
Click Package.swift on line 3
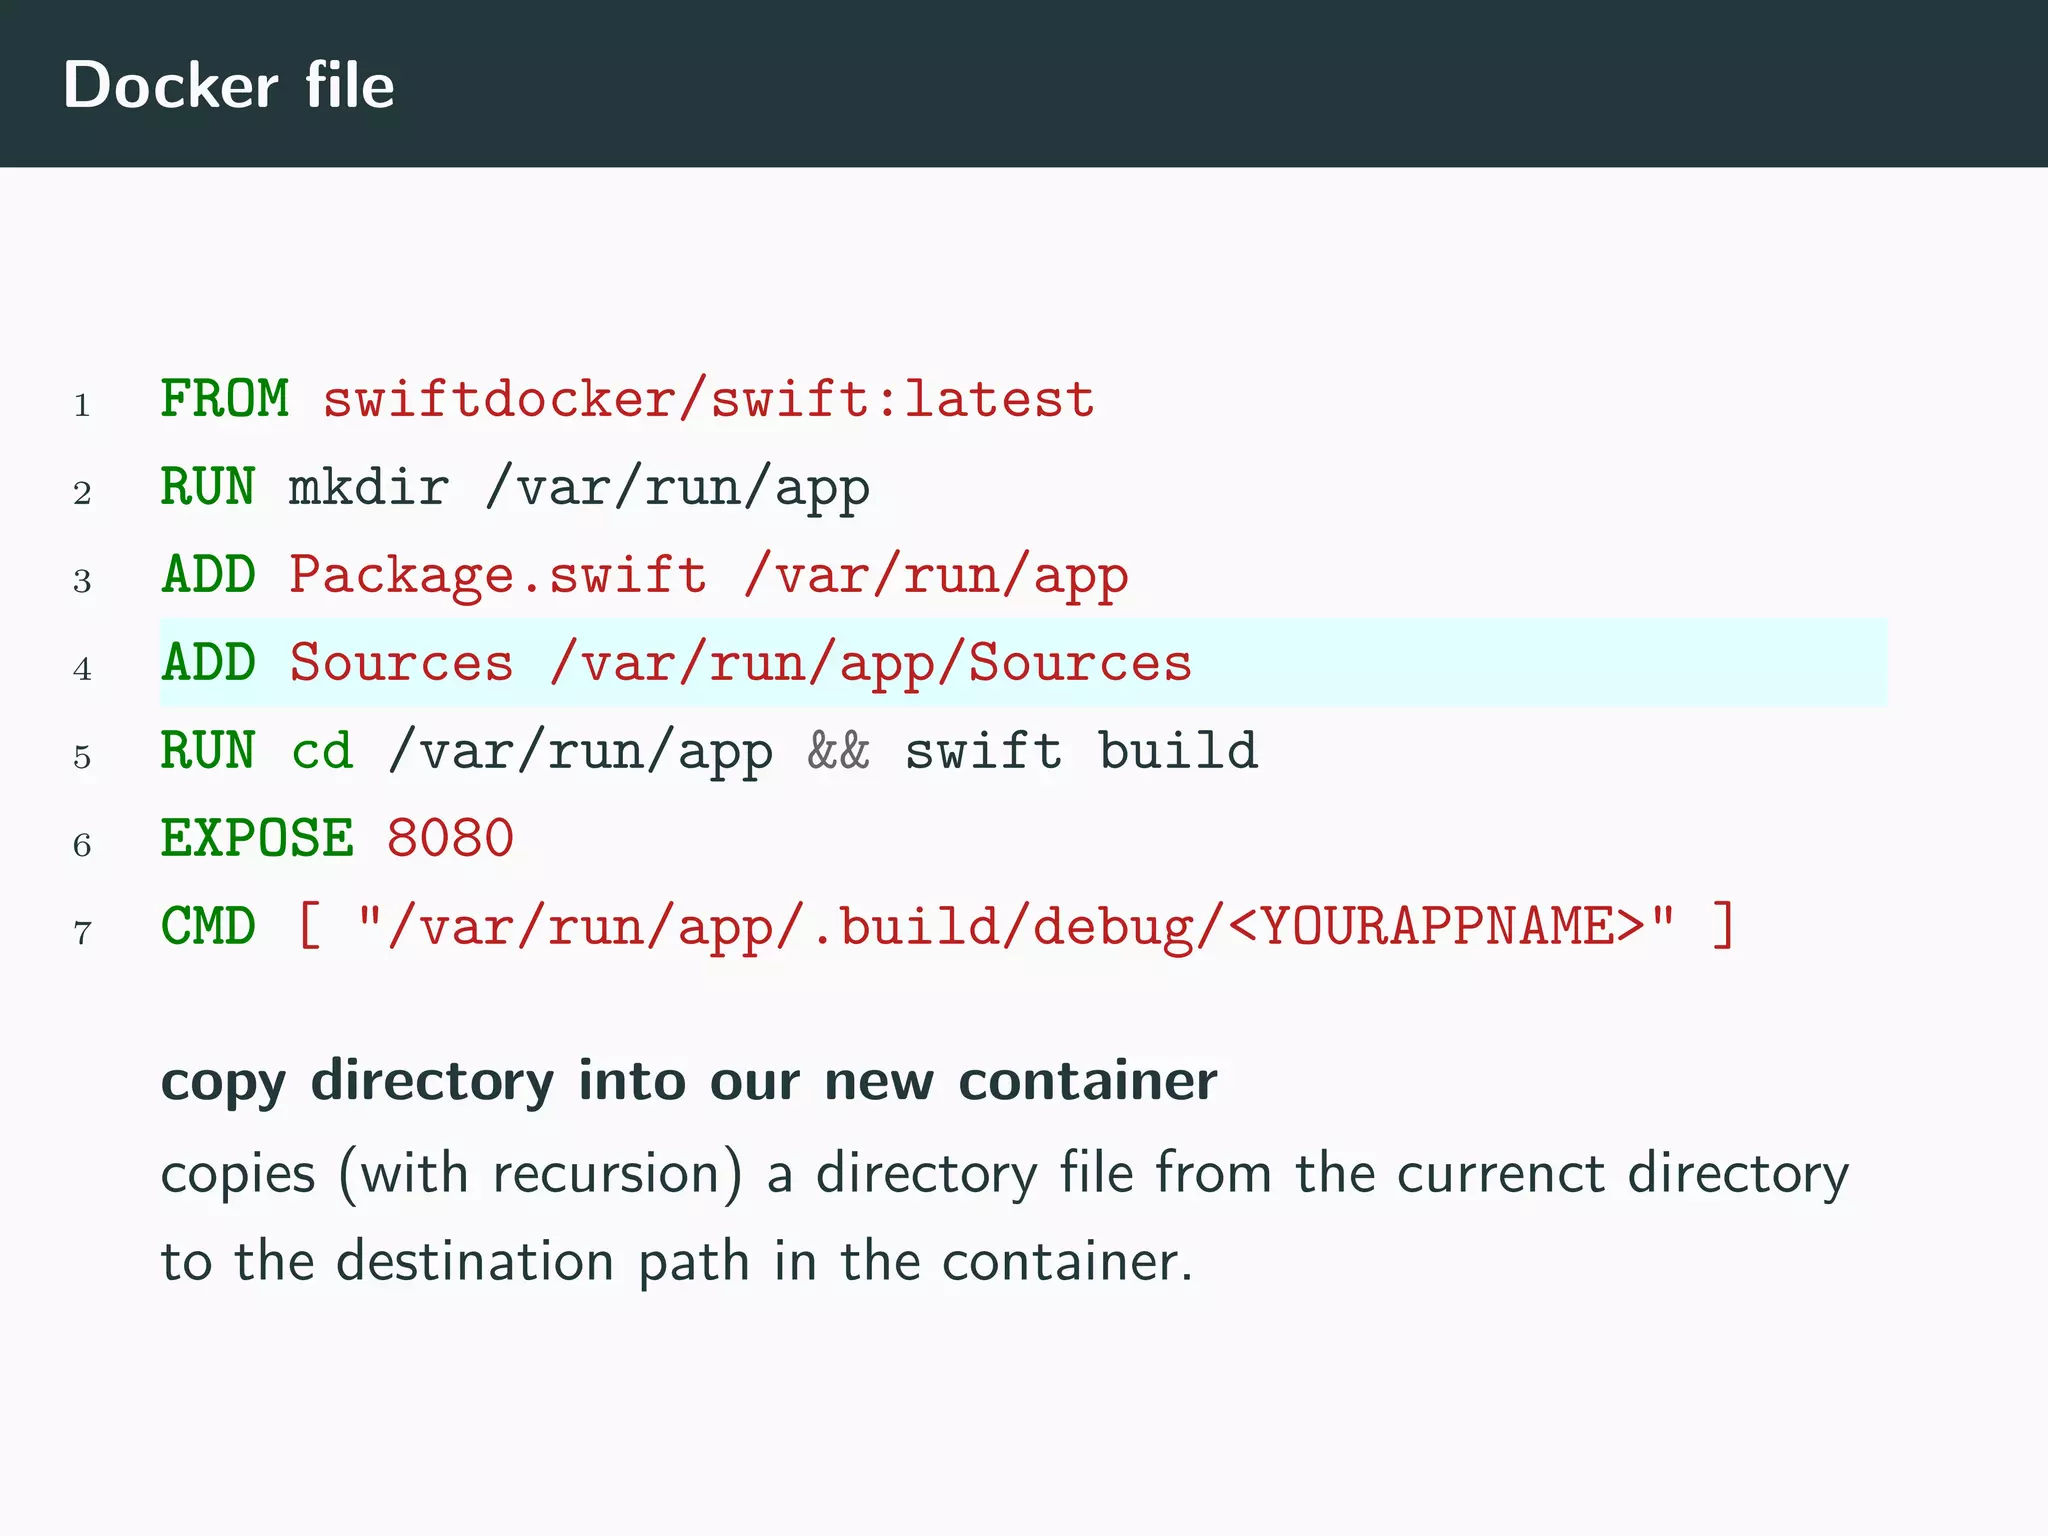tap(497, 576)
